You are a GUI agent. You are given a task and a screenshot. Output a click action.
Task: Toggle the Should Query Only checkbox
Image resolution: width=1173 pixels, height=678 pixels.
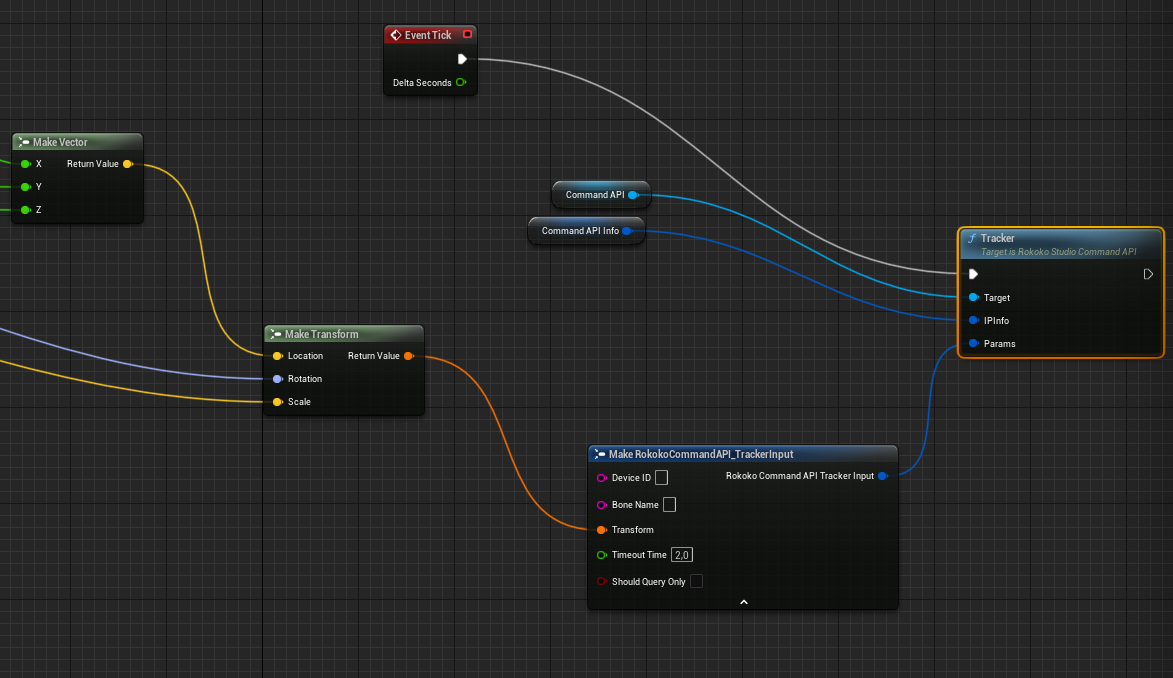tap(695, 581)
